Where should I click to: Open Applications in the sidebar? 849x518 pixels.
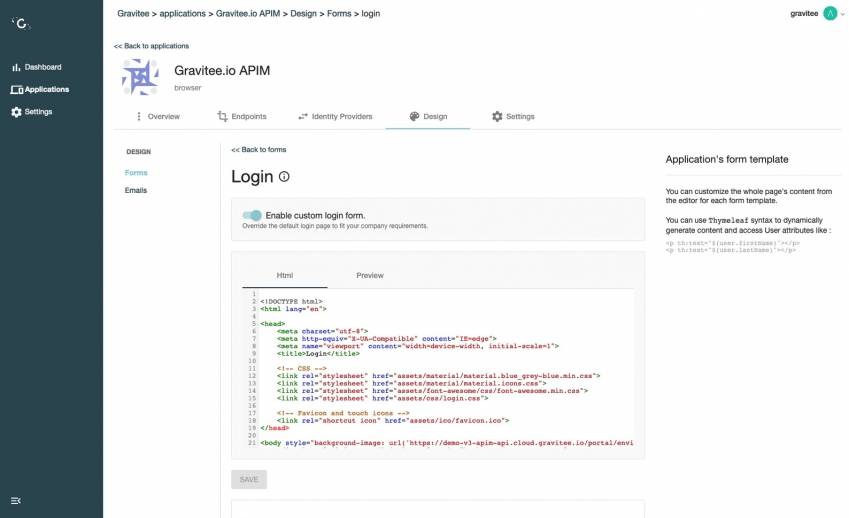pyautogui.click(x=40, y=89)
